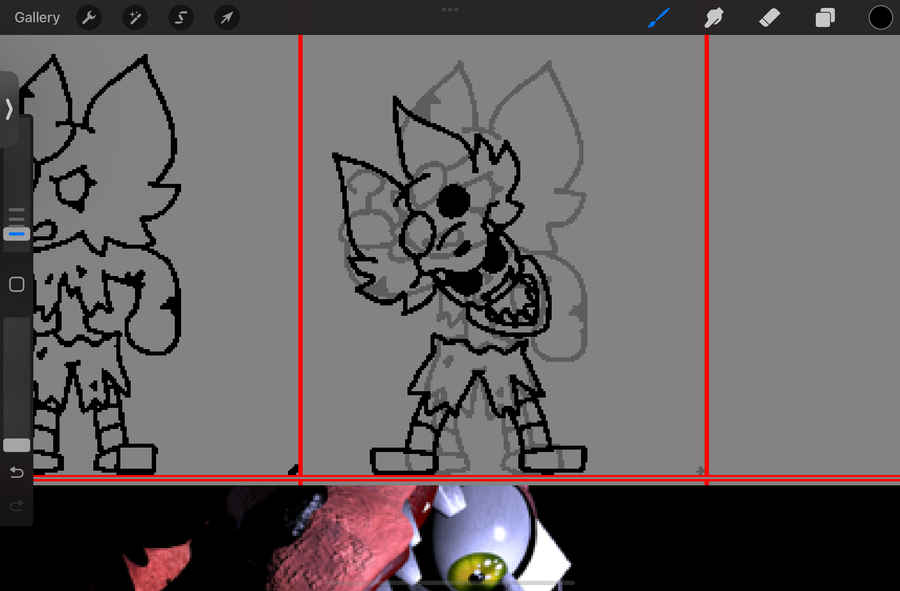Tap the square Modify button on sidebar
This screenshot has width=900, height=591.
17,285
